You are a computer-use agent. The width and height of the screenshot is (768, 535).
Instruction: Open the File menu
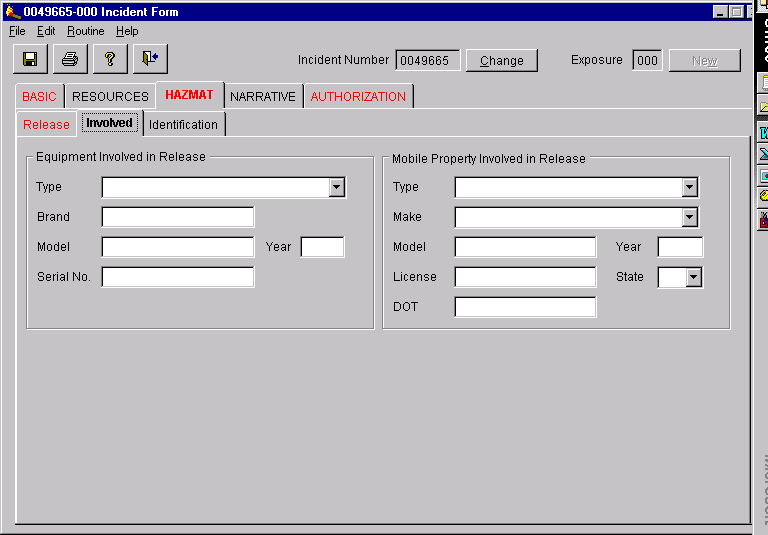pyautogui.click(x=17, y=31)
